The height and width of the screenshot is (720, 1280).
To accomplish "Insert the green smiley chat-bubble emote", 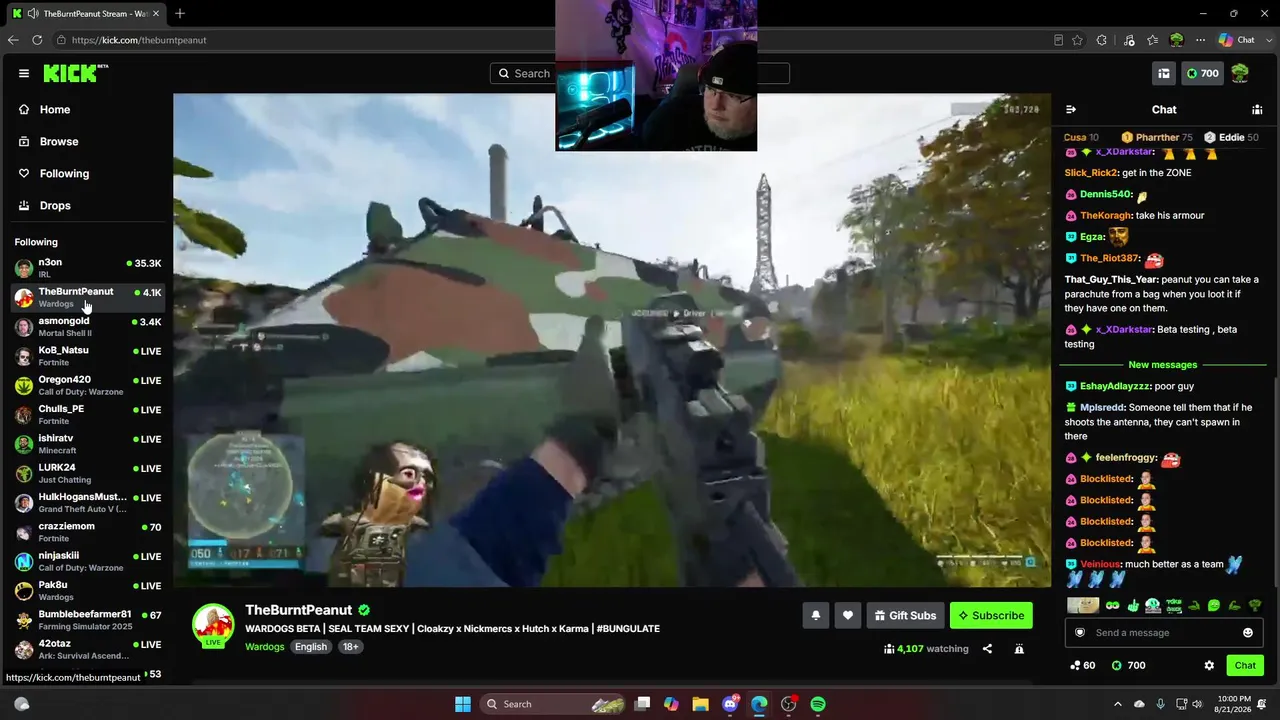I will click(1214, 606).
